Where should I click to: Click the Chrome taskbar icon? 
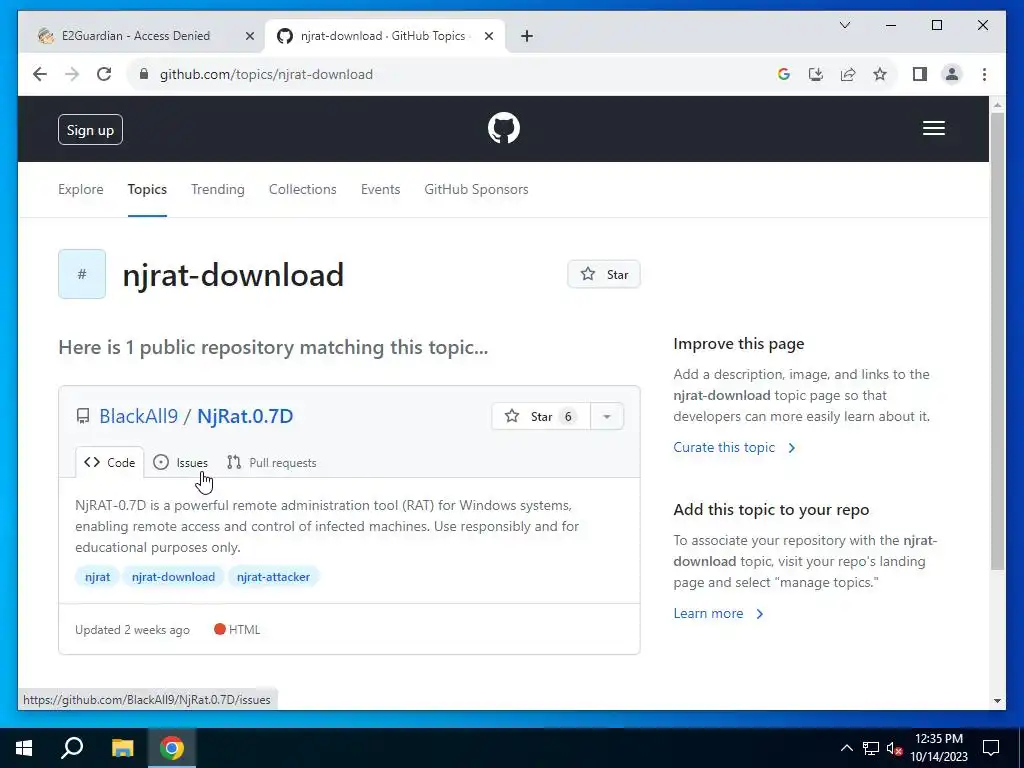coord(172,748)
